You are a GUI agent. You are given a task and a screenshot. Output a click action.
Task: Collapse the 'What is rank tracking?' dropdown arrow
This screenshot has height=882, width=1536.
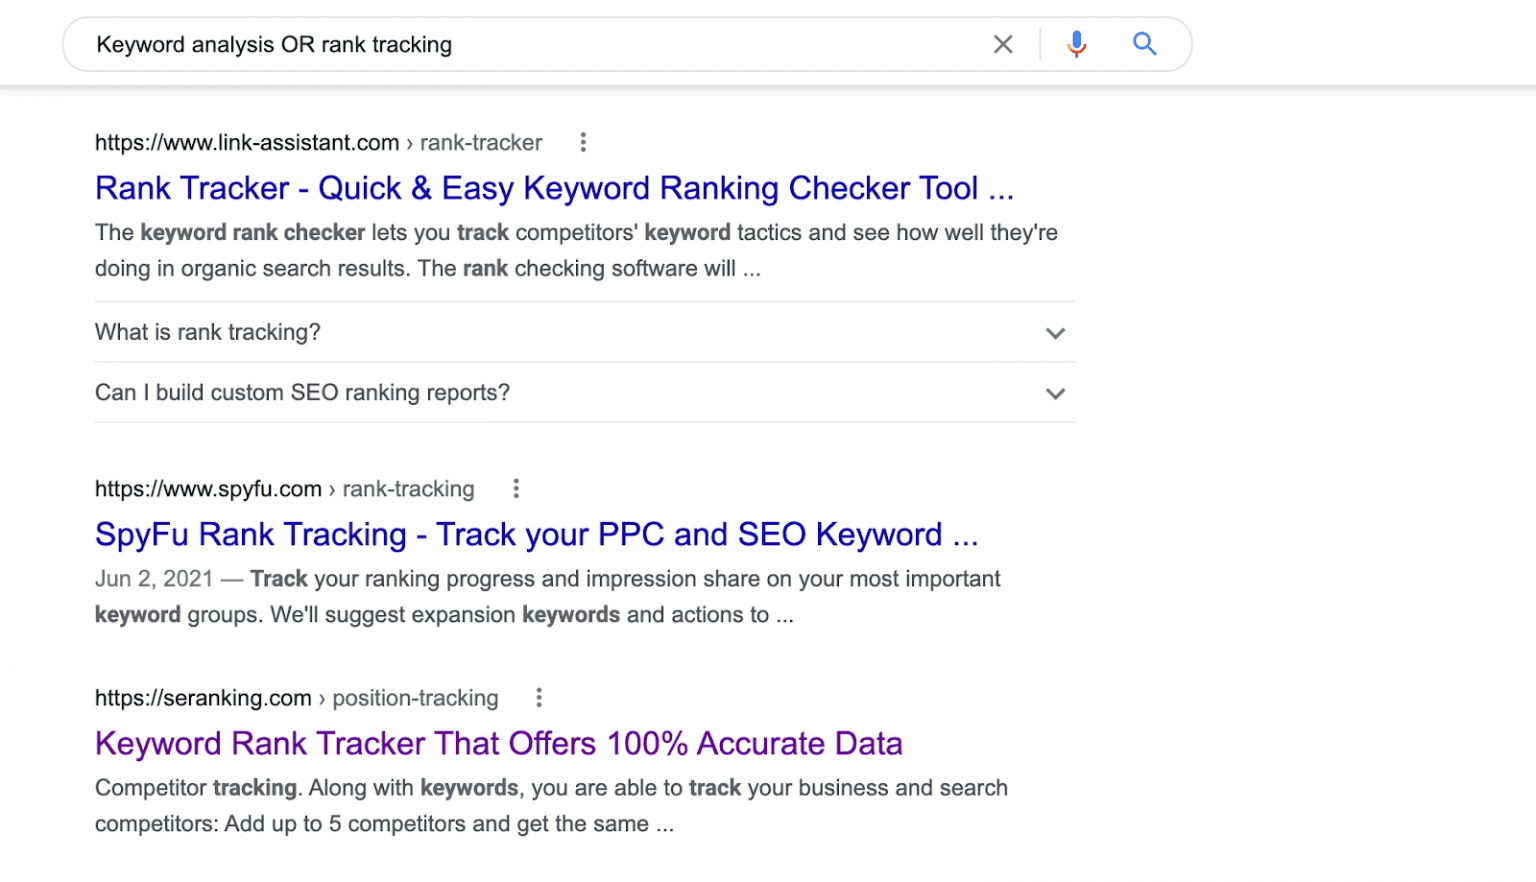click(1055, 333)
